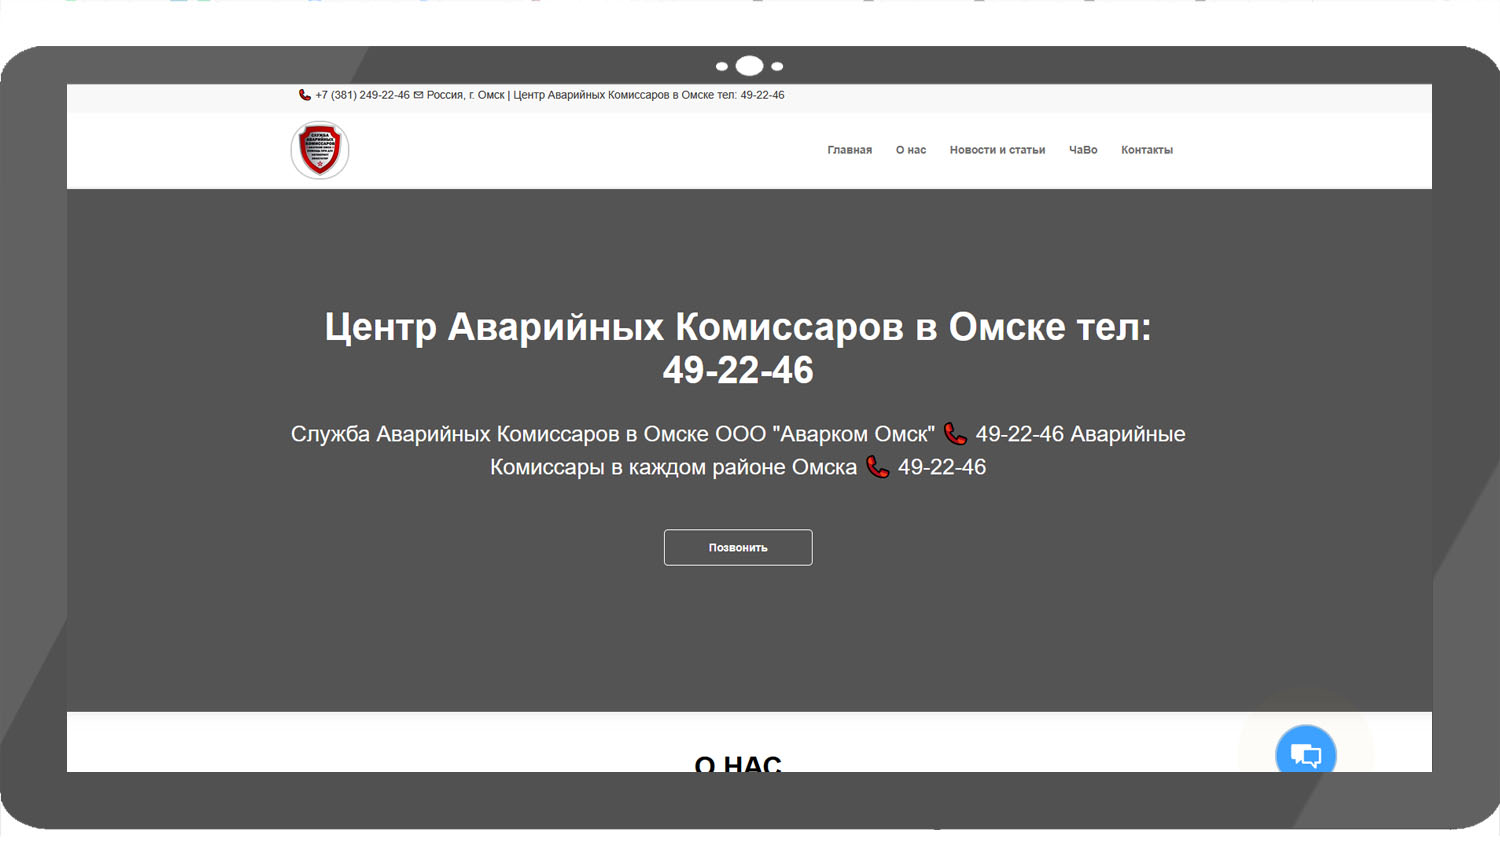Select the large center slider dot
This screenshot has width=1500, height=843.
749,66
